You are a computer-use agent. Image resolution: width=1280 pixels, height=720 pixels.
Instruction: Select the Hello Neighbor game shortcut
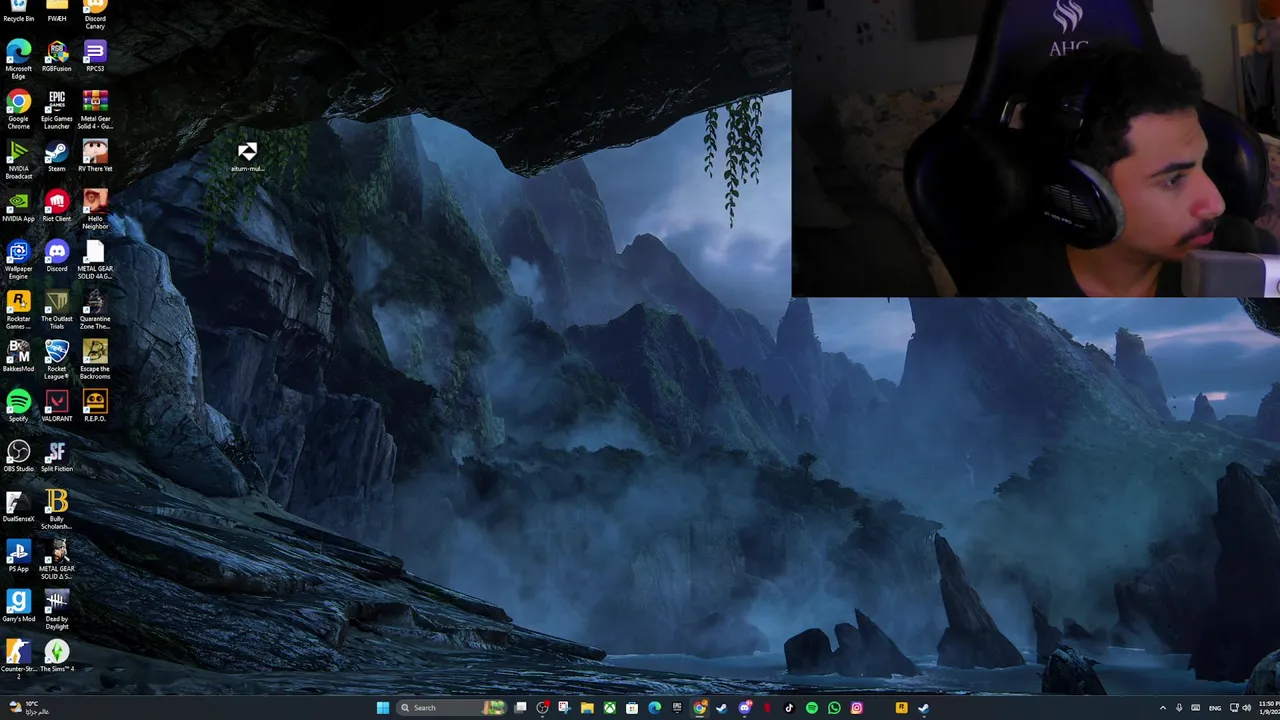pos(95,209)
